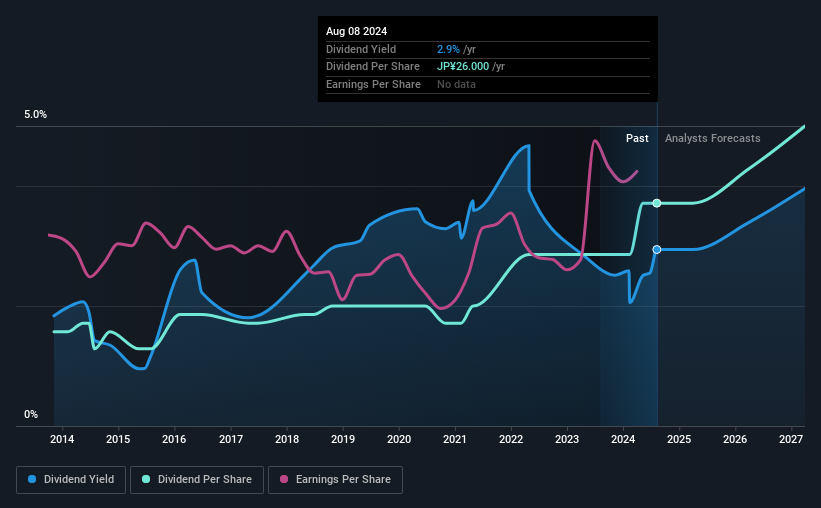Click the 2022 year label on axis
The width and height of the screenshot is (821, 508).
pos(511,439)
